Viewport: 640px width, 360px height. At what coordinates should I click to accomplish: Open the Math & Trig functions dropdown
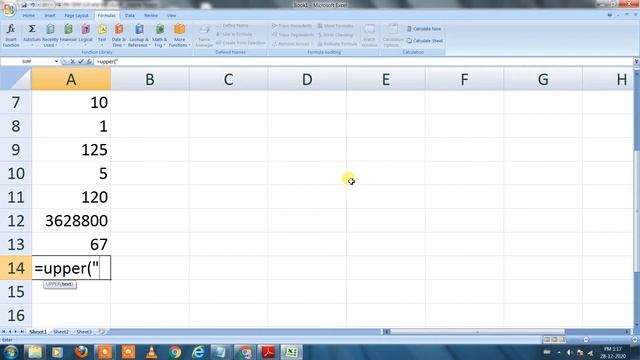(160, 35)
